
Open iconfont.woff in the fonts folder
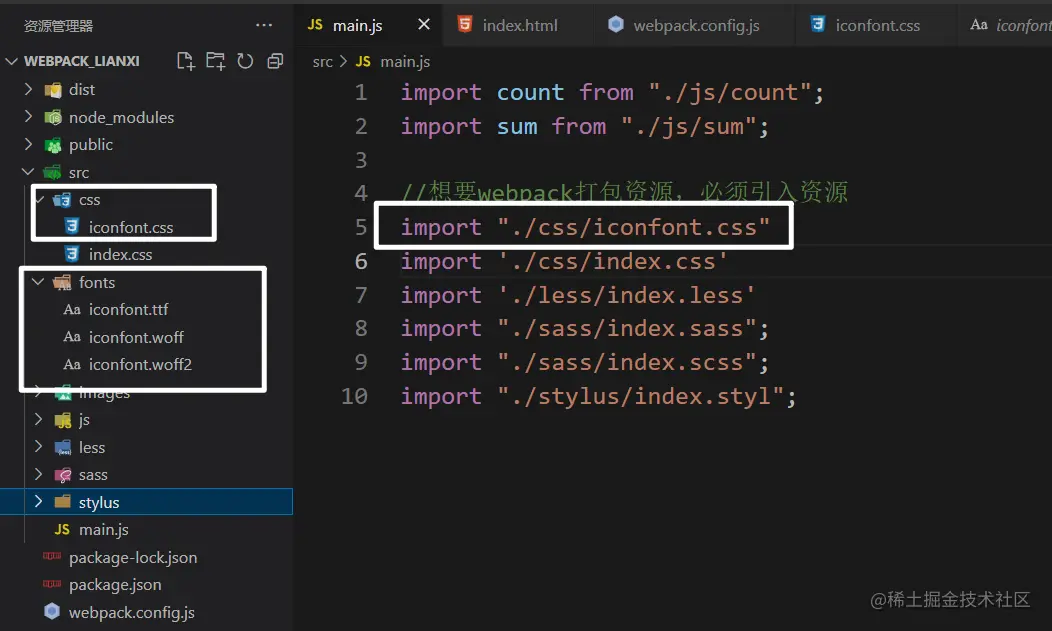[136, 337]
